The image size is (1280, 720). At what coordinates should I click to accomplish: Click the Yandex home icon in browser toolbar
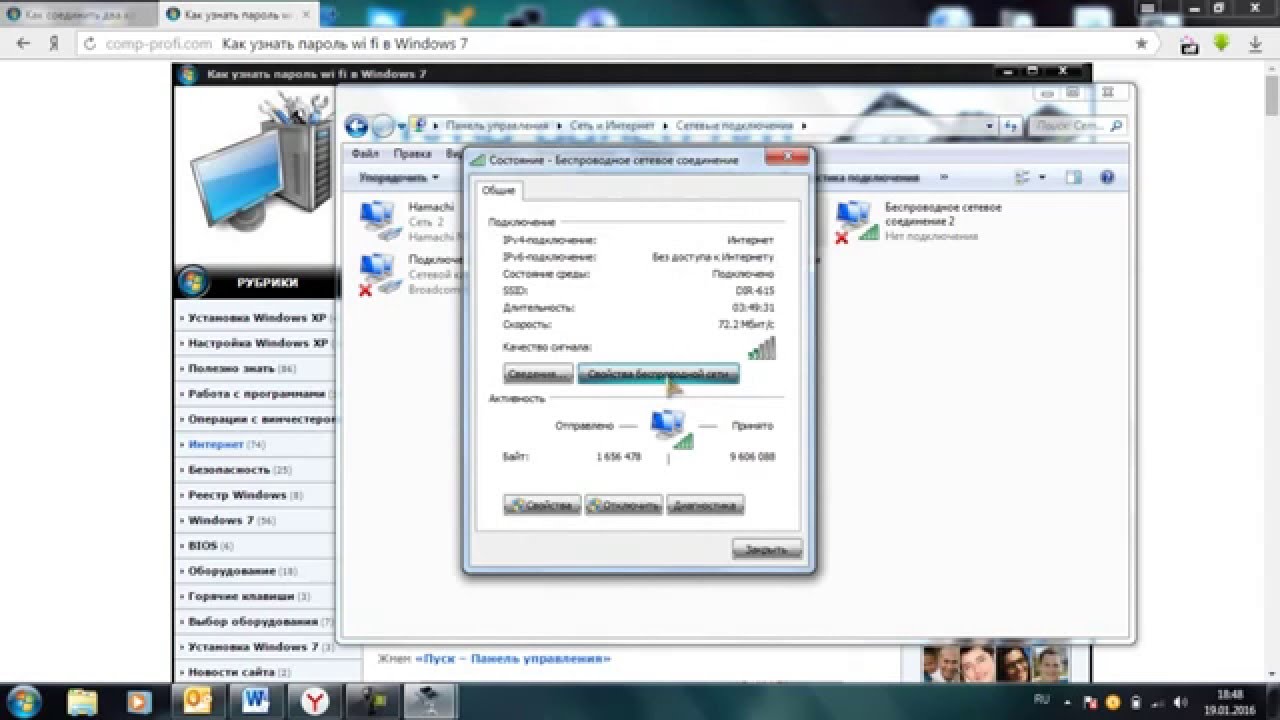click(x=53, y=44)
